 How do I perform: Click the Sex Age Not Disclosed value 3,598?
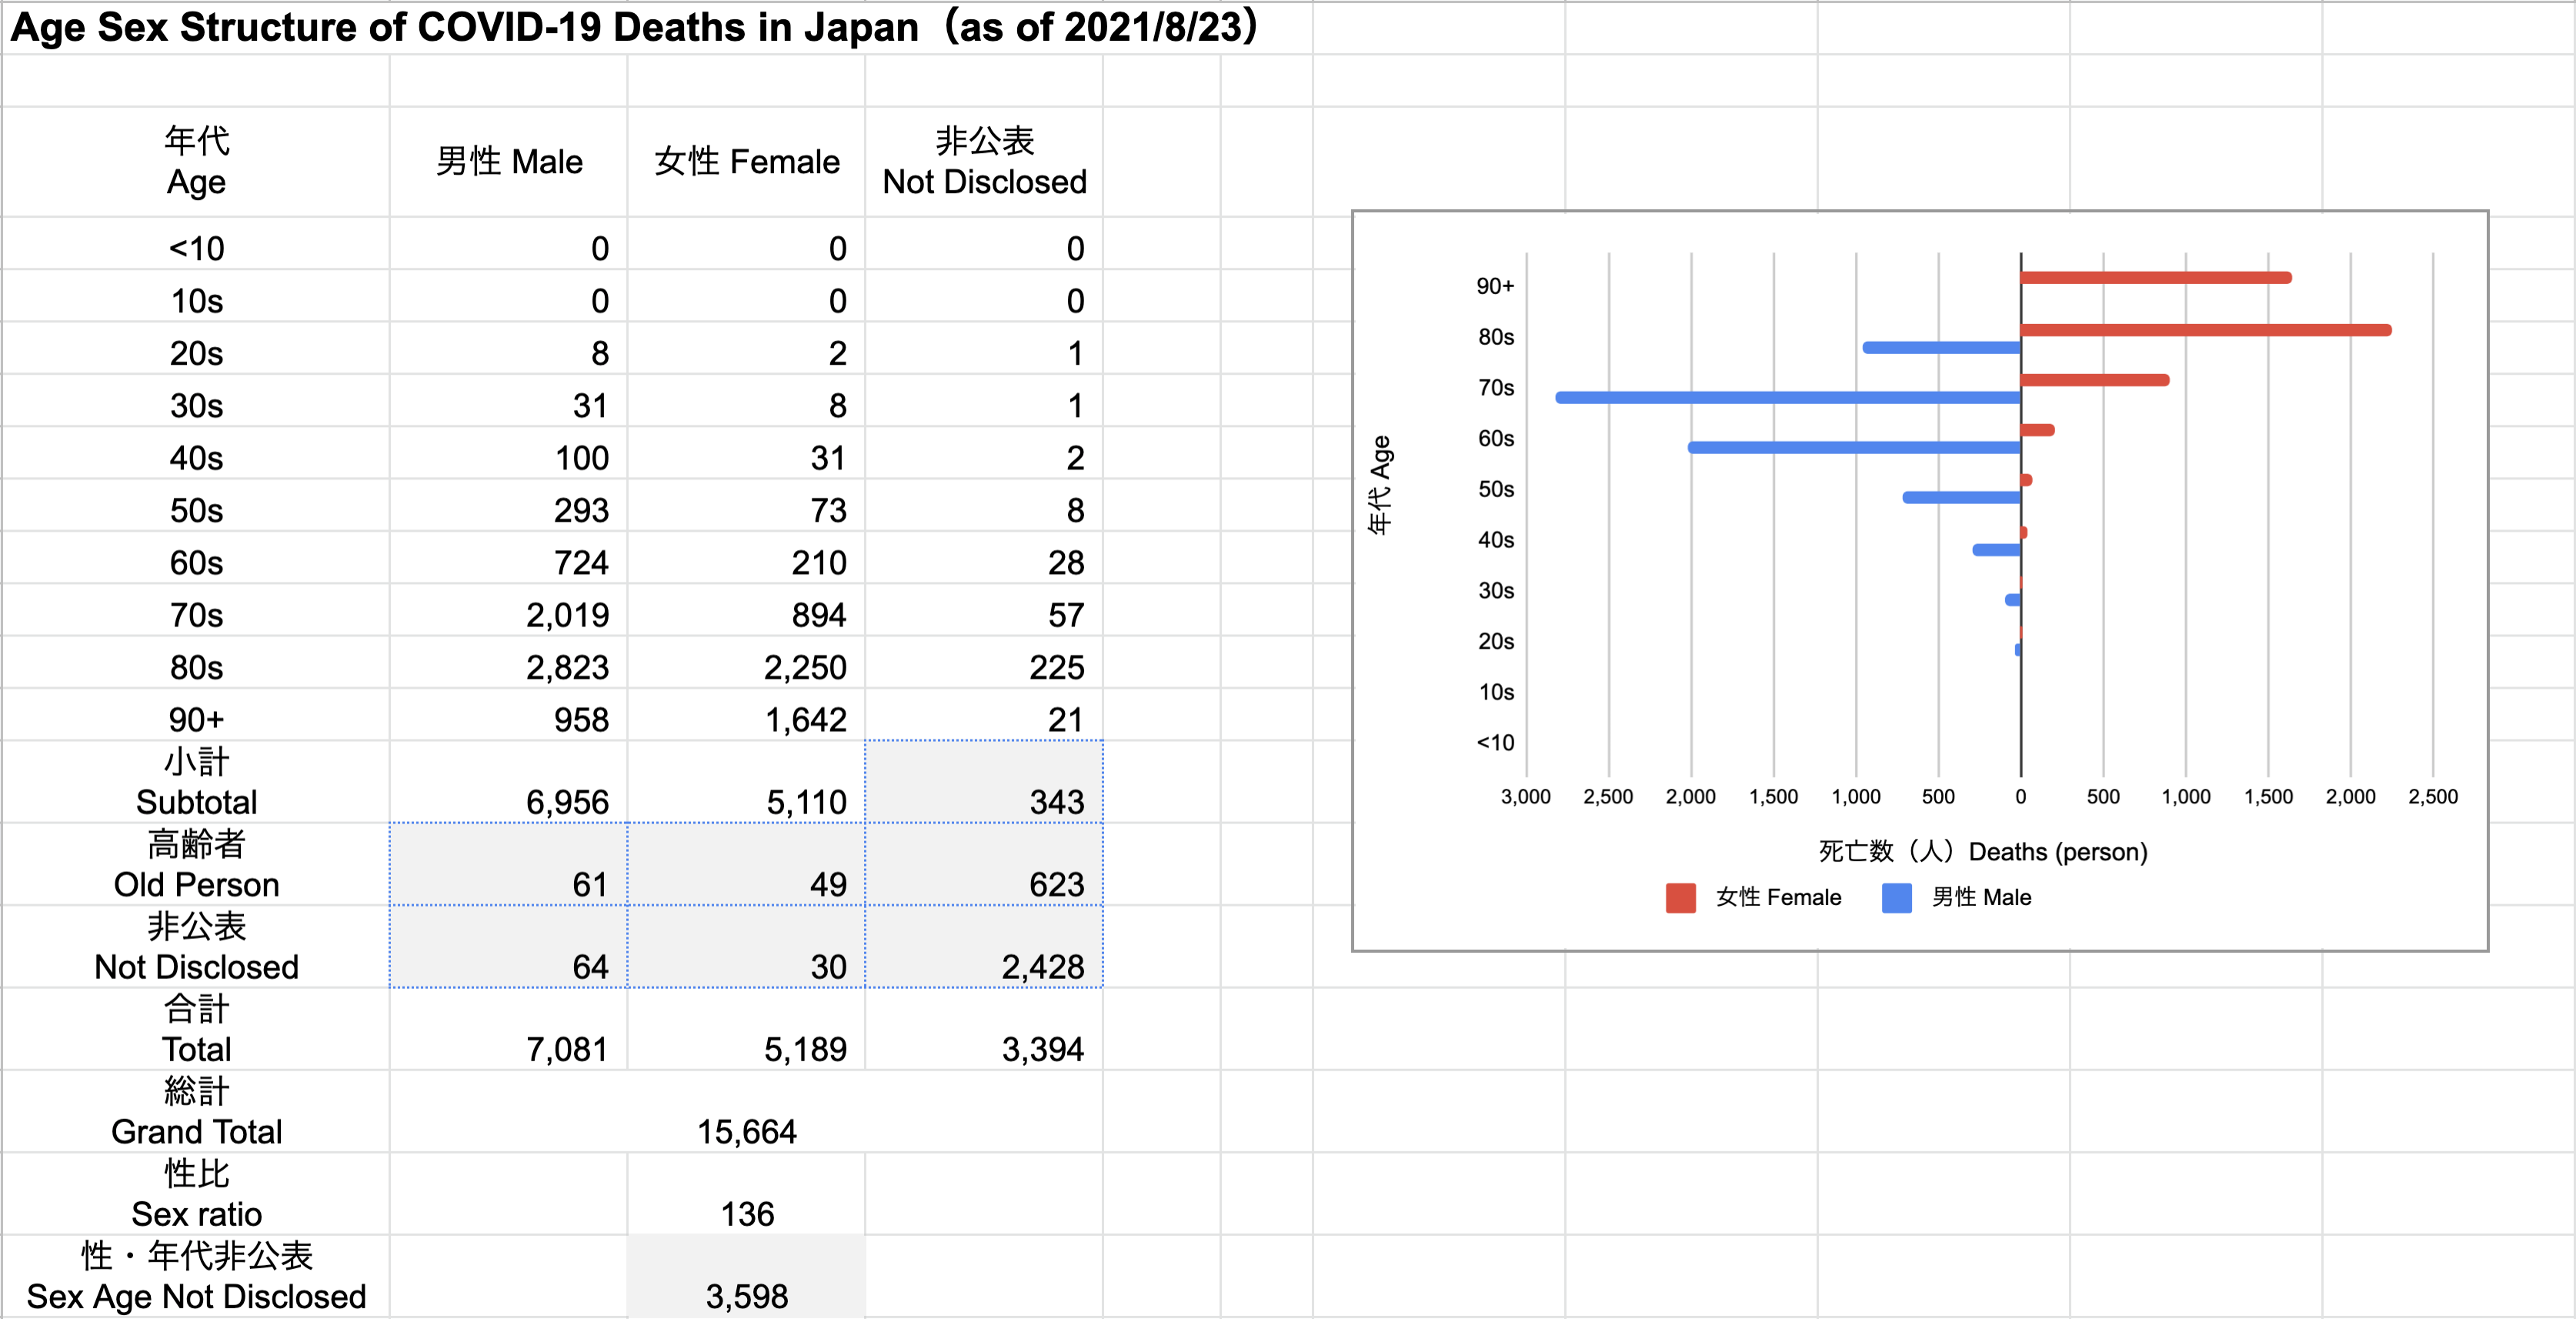(x=747, y=1276)
